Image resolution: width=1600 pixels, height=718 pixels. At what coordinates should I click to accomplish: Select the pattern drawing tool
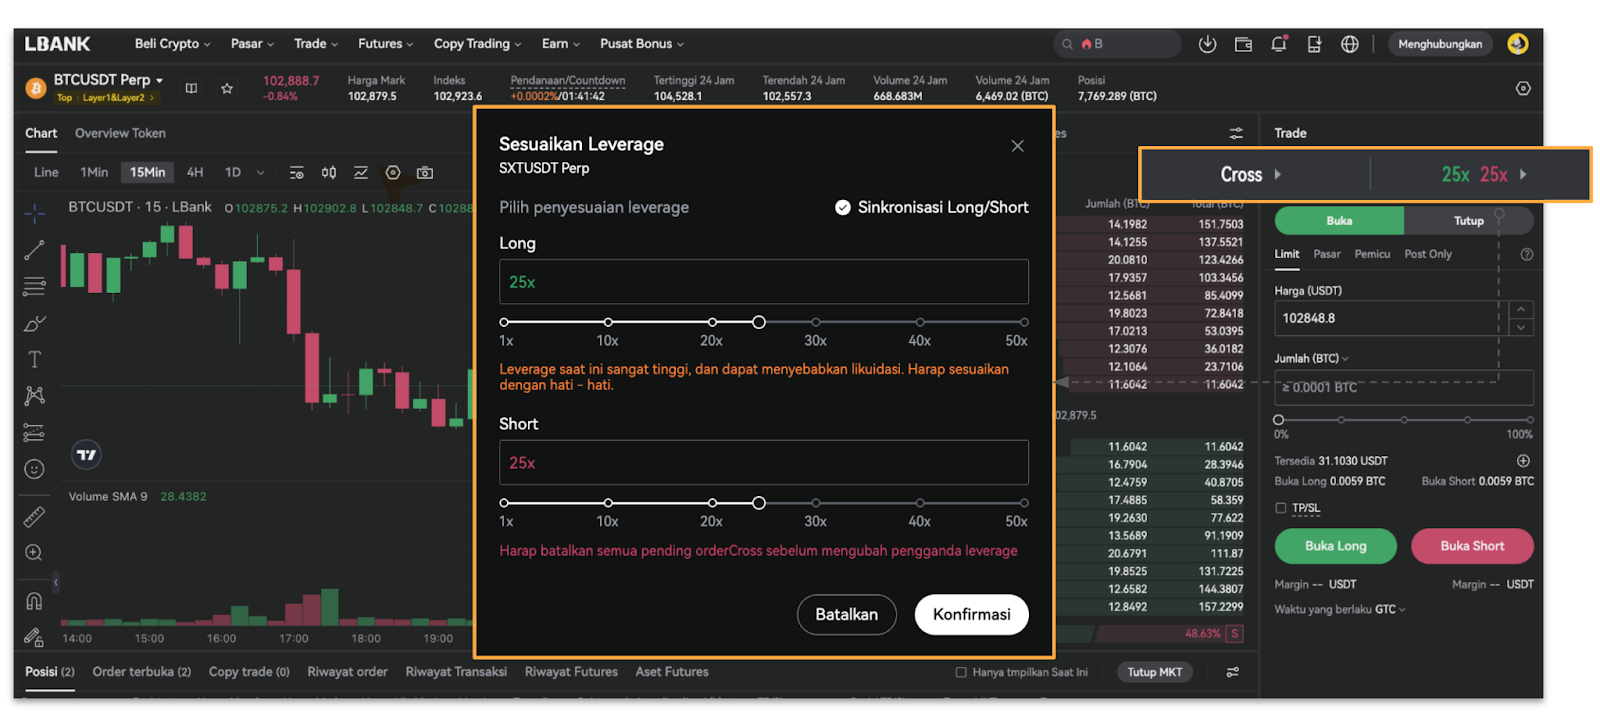[34, 396]
